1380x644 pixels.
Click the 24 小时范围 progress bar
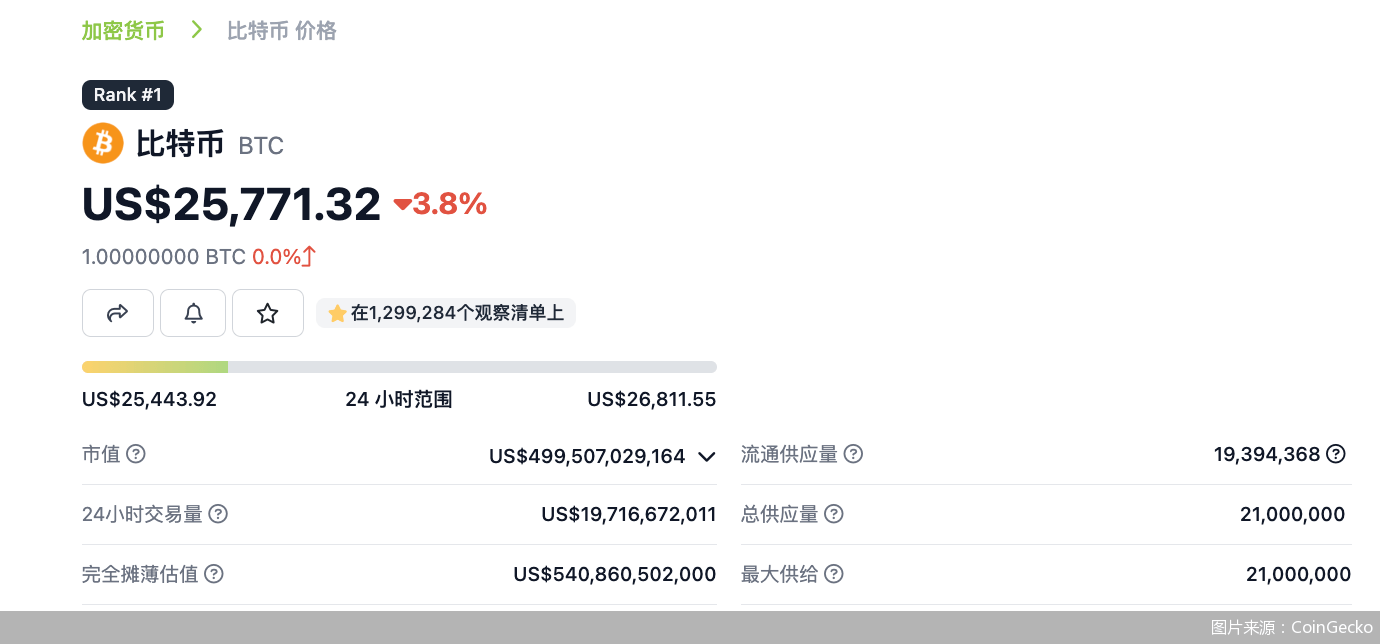tap(399, 366)
